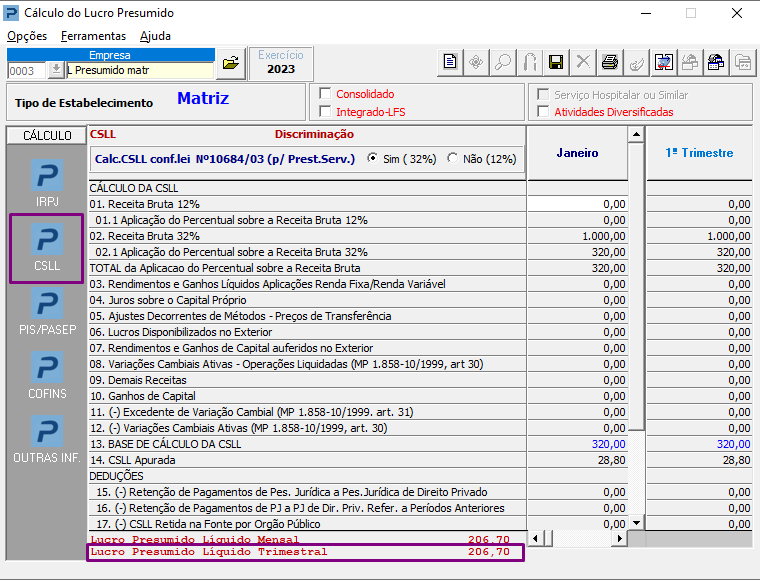
Task: Click the Receita Bruta 12% Janeiro field
Action: point(577,204)
